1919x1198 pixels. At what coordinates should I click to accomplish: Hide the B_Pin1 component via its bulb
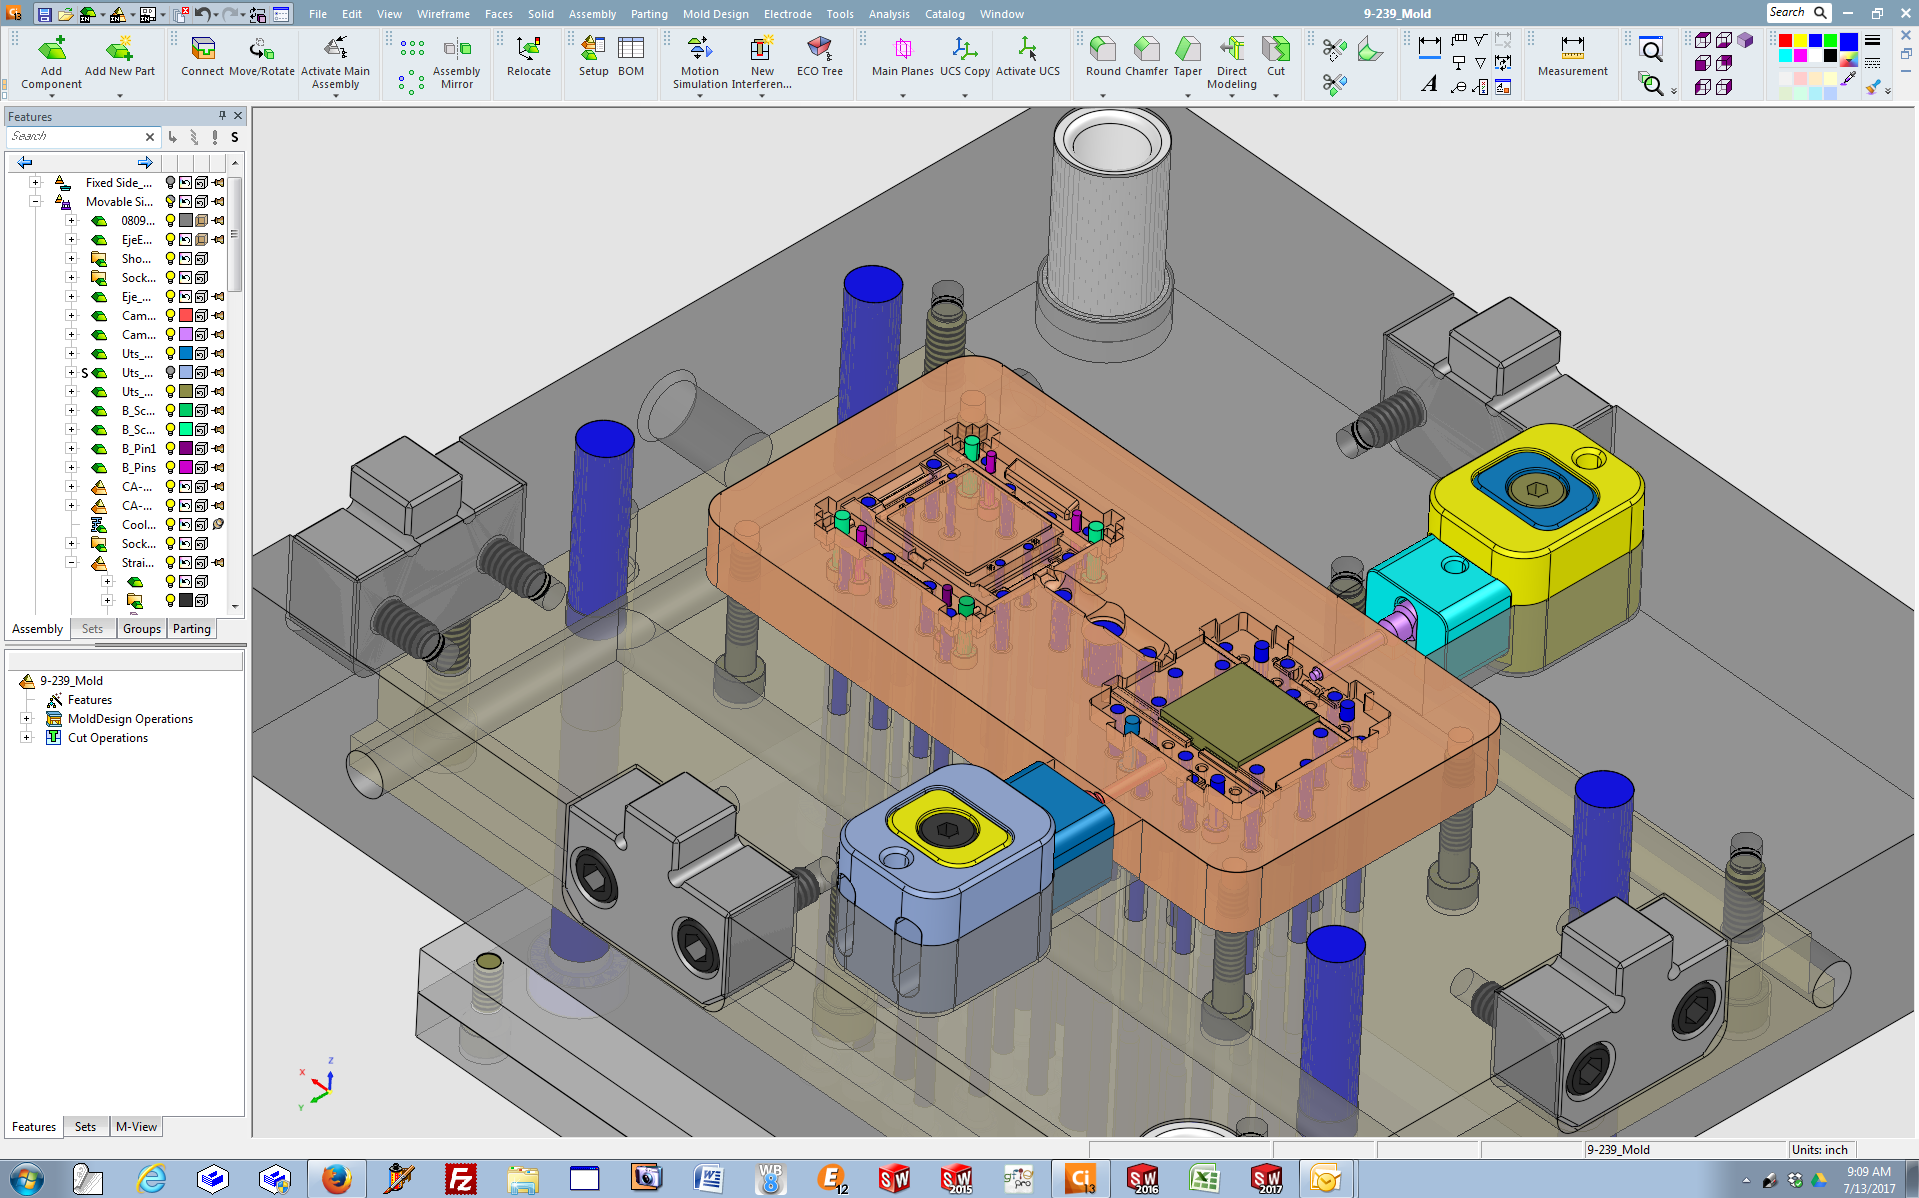coord(170,449)
